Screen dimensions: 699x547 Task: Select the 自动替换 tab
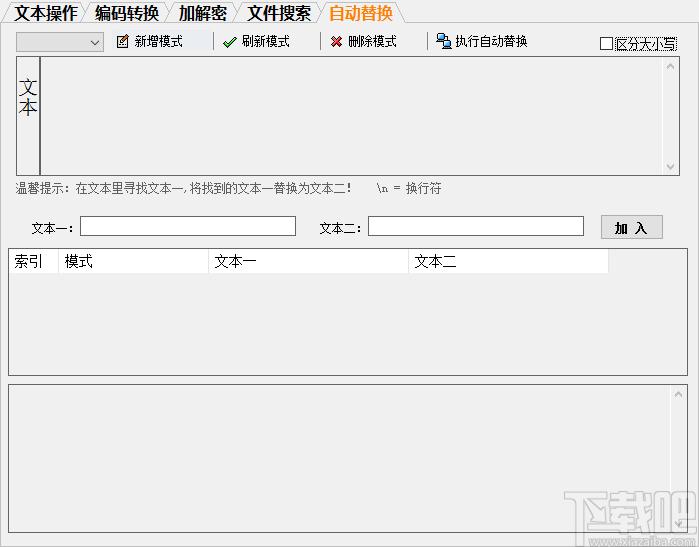361,13
